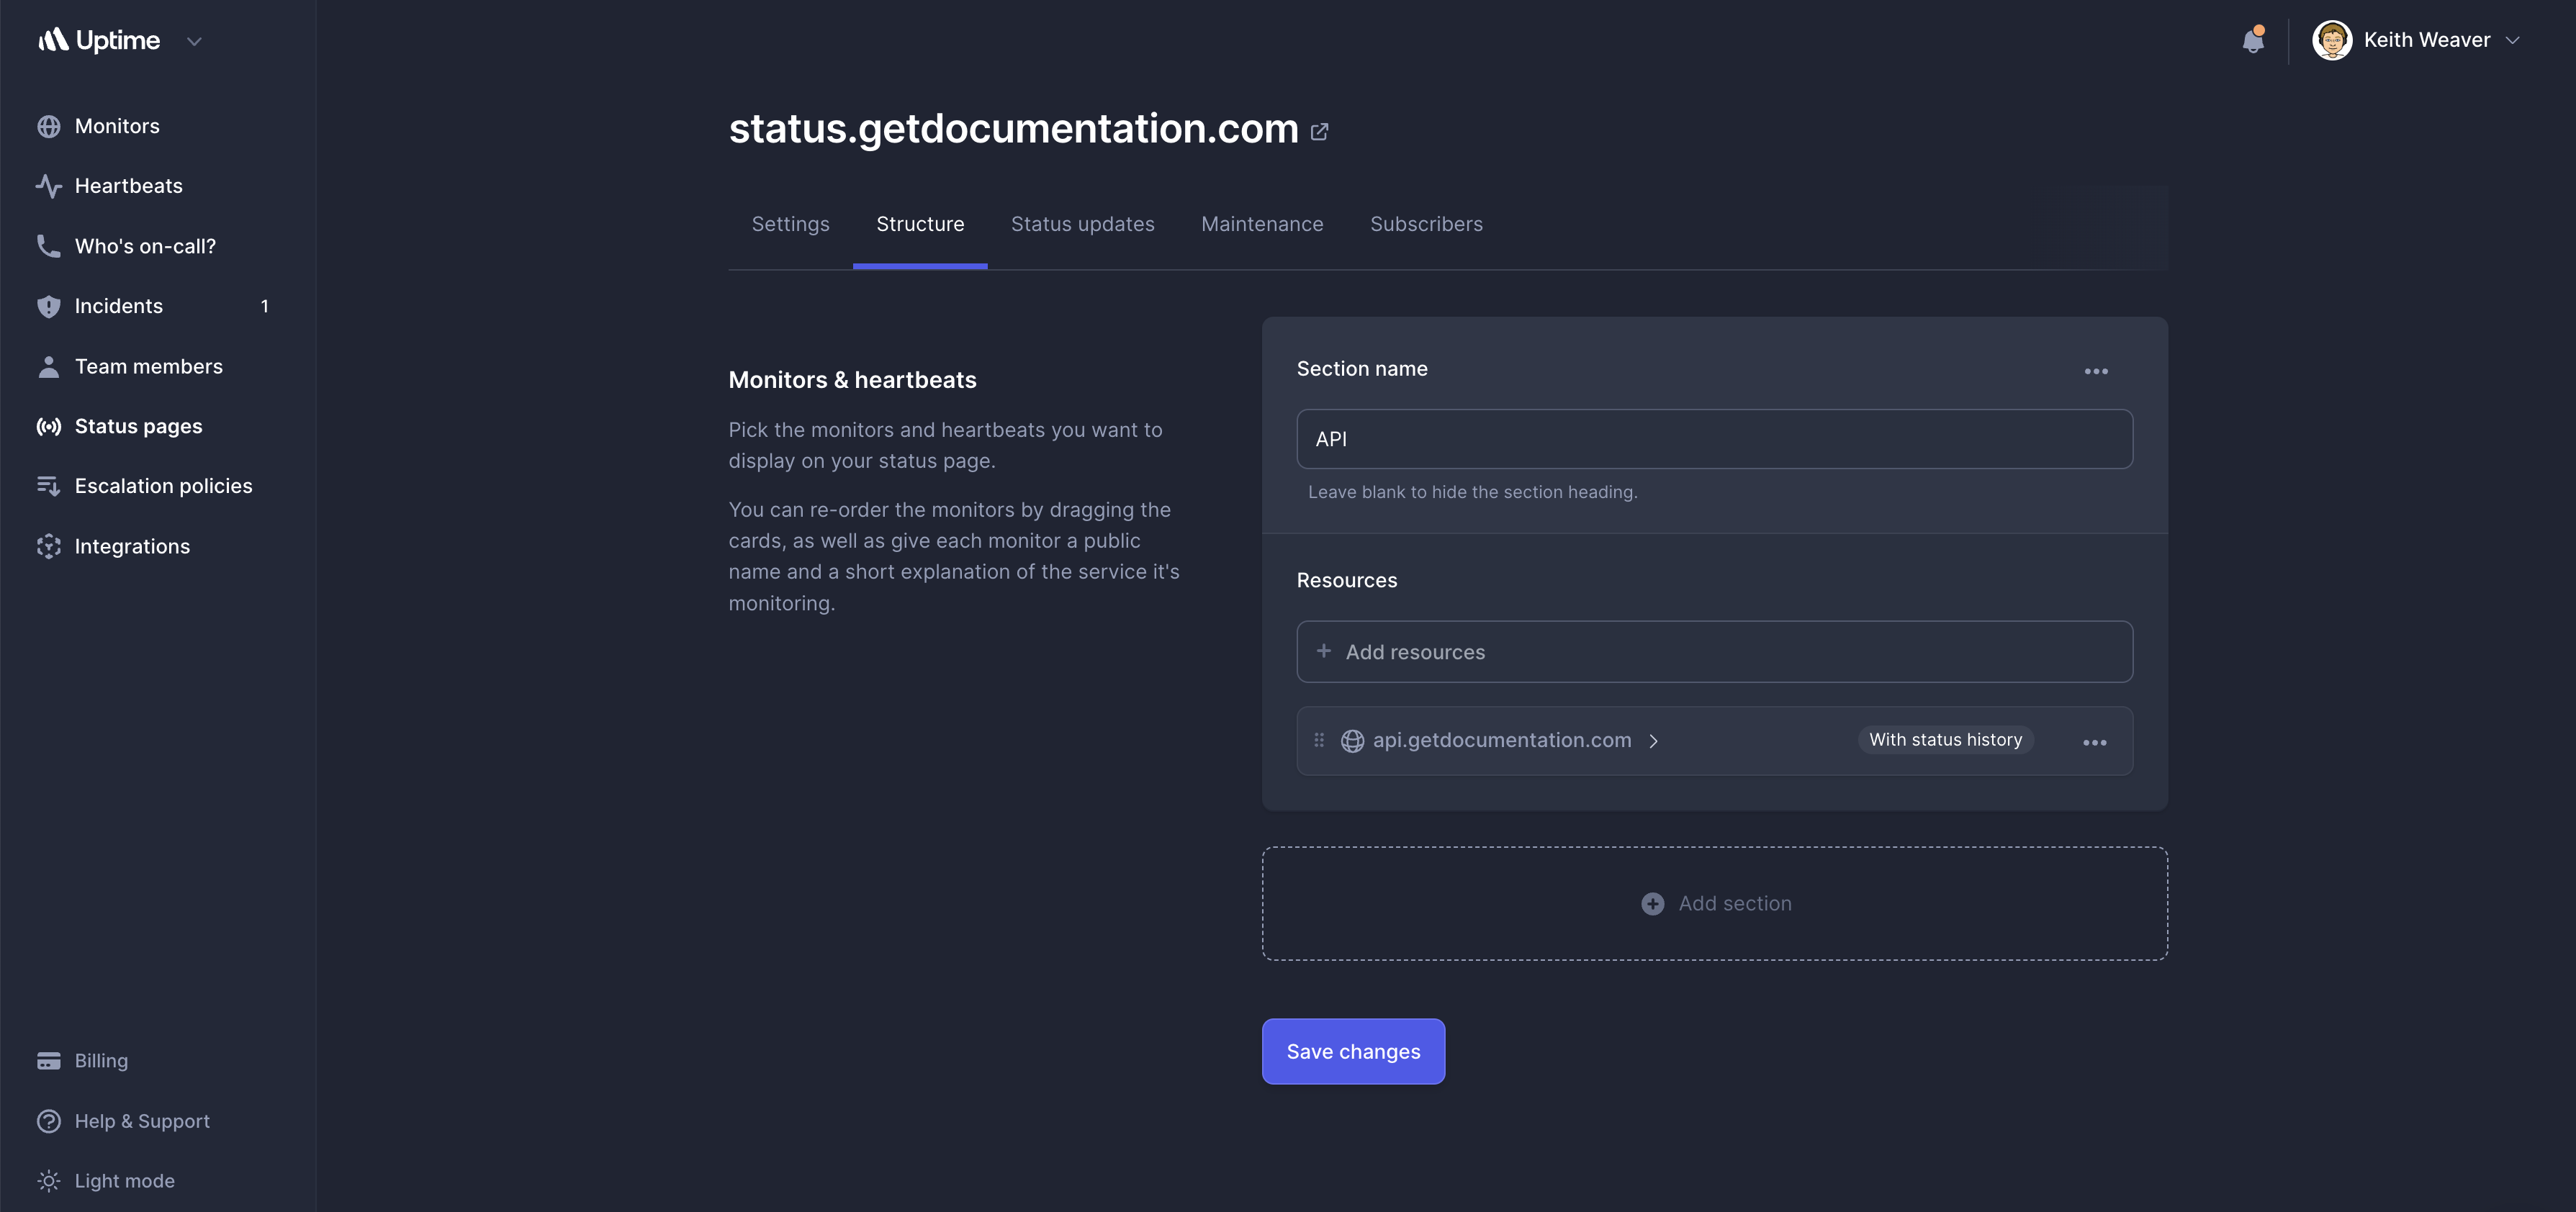The height and width of the screenshot is (1212, 2576).
Task: Open Escalation policies icon in sidebar
Action: [48, 486]
